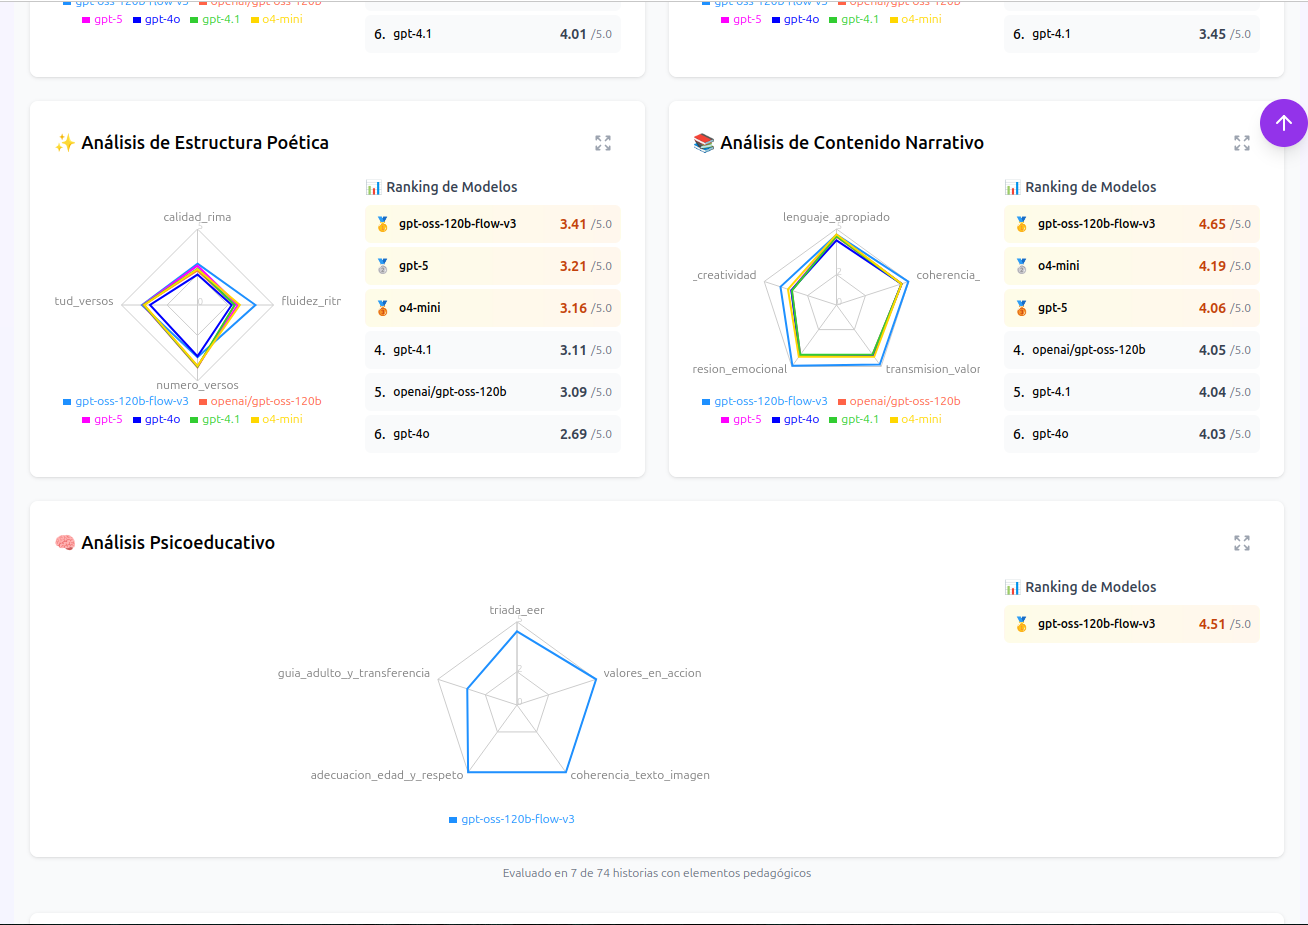Select the openai/gpt-oss-120b row scoring 3.09

tap(493, 392)
